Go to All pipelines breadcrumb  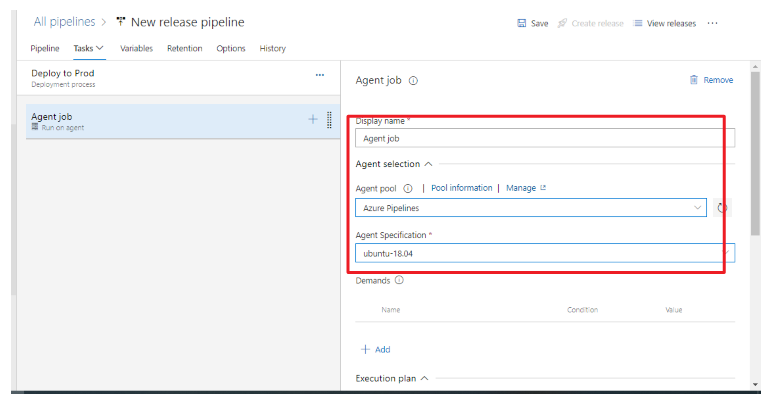point(64,22)
